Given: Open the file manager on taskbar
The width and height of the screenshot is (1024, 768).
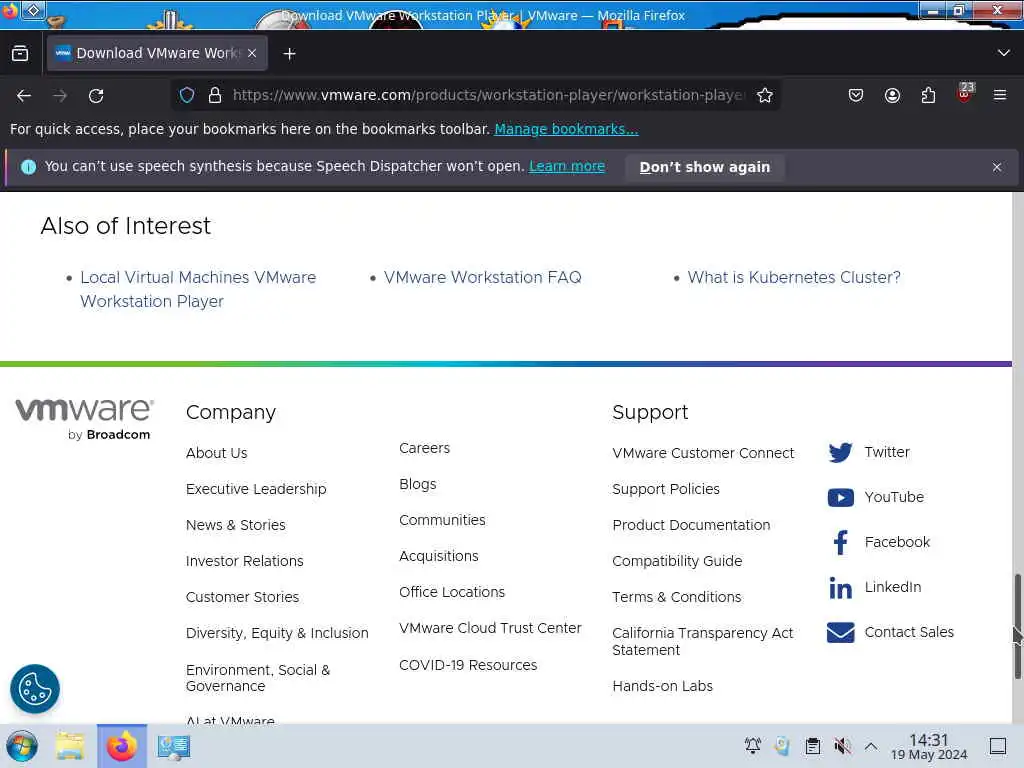Looking at the screenshot, I should pyautogui.click(x=70, y=746).
